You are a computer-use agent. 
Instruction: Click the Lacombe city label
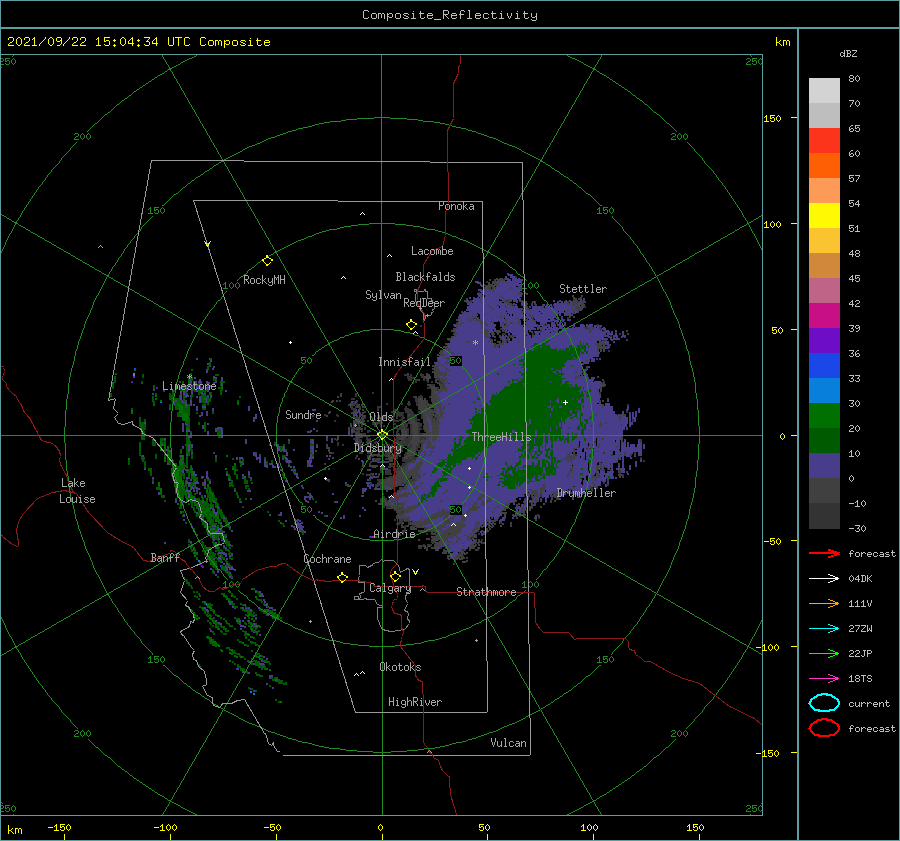tap(432, 251)
